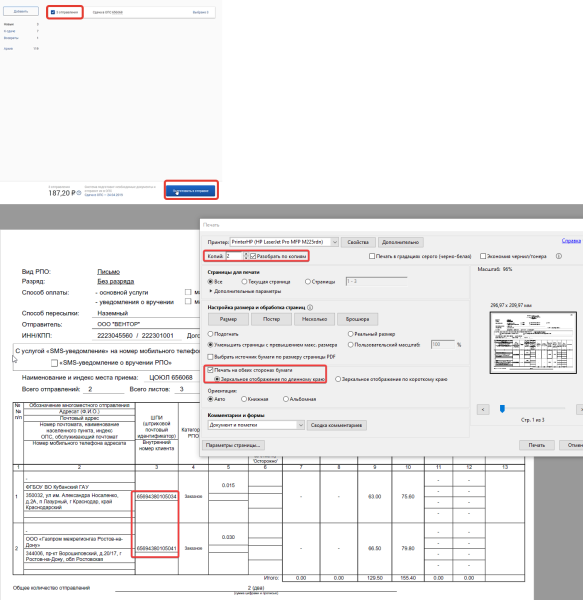Enable grayscale printing checkbox
Image resolution: width=583 pixels, height=600 pixels.
[372, 256]
